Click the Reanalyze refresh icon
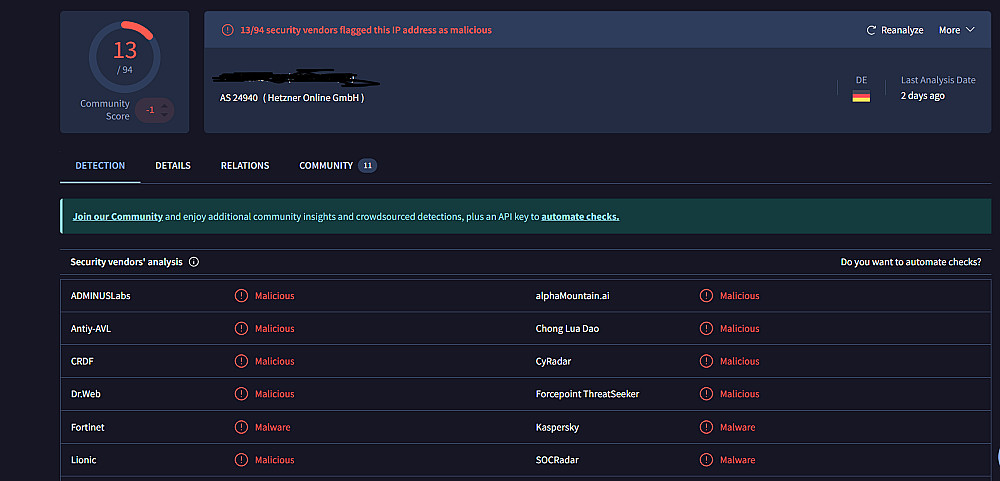This screenshot has height=481, width=1000. click(x=871, y=30)
